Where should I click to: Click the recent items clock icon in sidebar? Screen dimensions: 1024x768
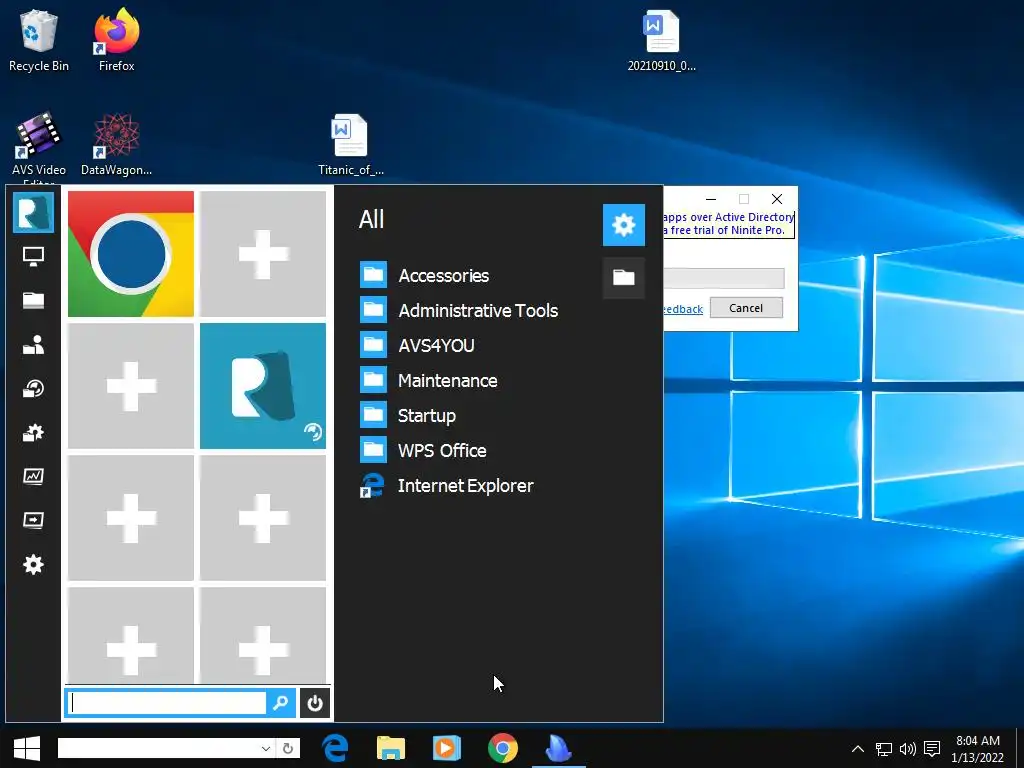(x=33, y=389)
